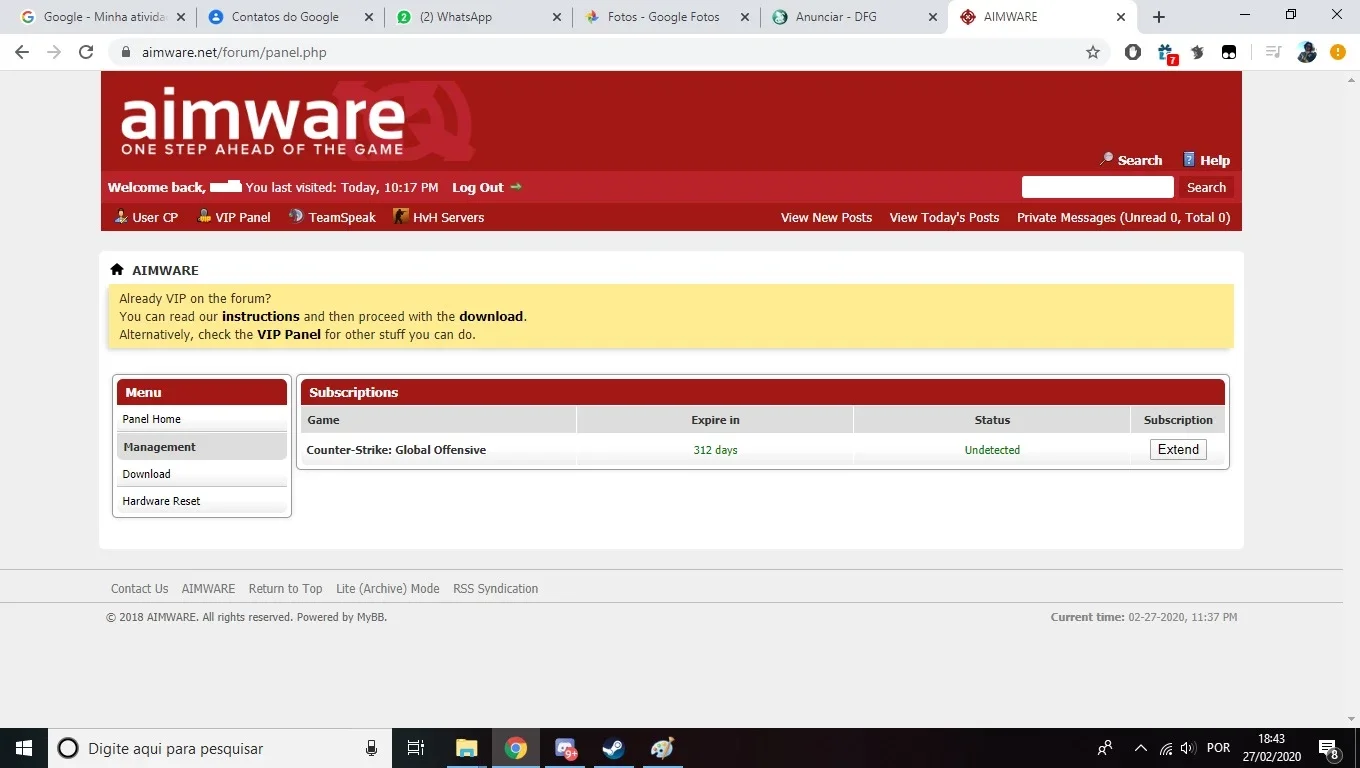1360x768 pixels.
Task: Click the POR language indicator
Action: click(1218, 748)
